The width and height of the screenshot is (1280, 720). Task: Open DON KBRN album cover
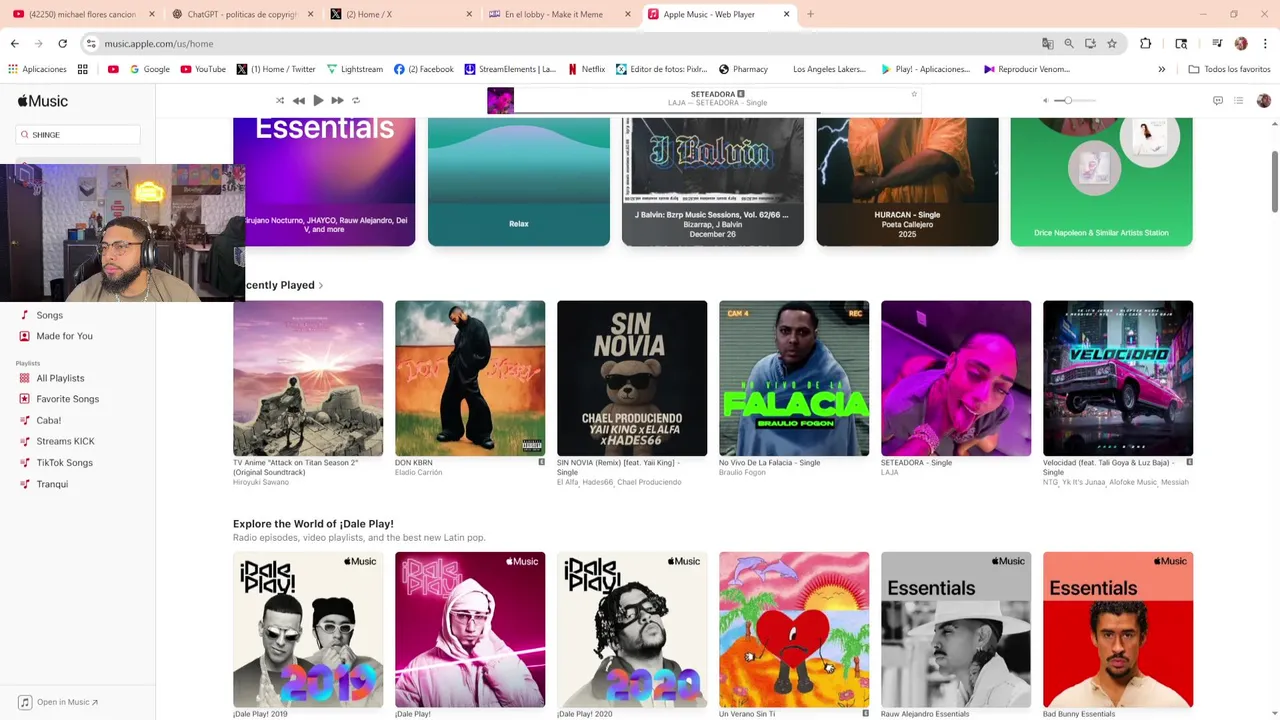point(470,378)
